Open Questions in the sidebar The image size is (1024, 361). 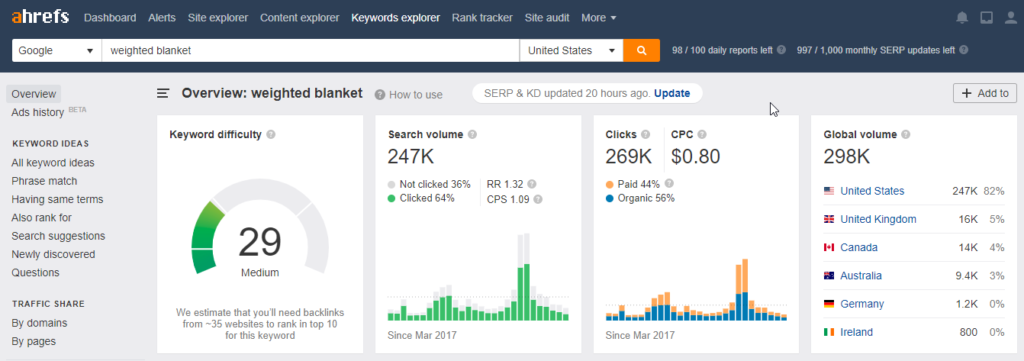tap(35, 272)
